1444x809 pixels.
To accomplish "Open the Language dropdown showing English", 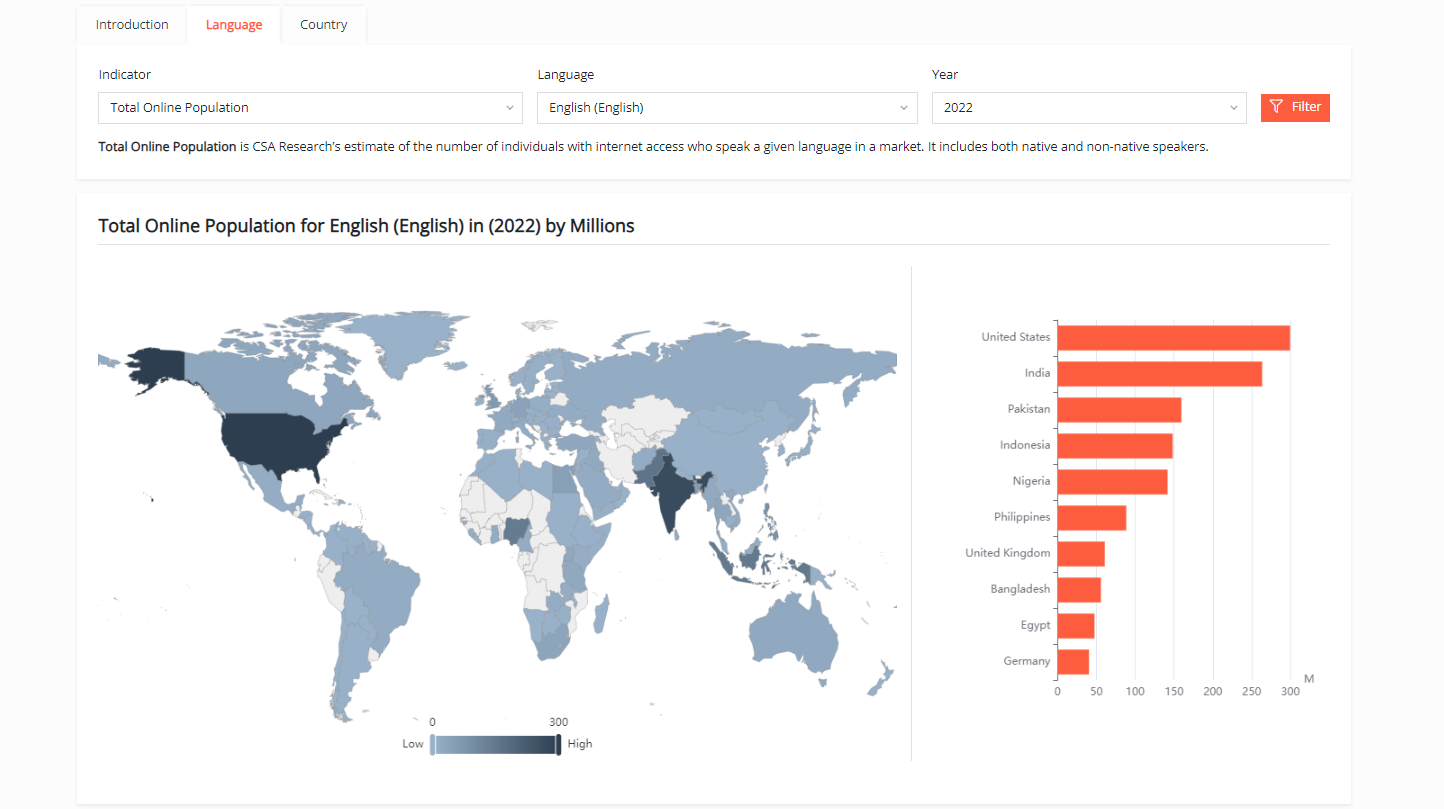I will [x=727, y=108].
